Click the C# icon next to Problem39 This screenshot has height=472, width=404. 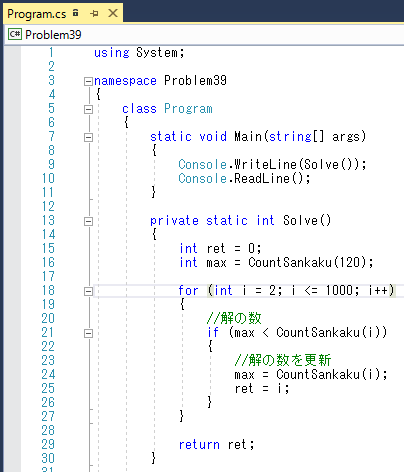pyautogui.click(x=15, y=34)
